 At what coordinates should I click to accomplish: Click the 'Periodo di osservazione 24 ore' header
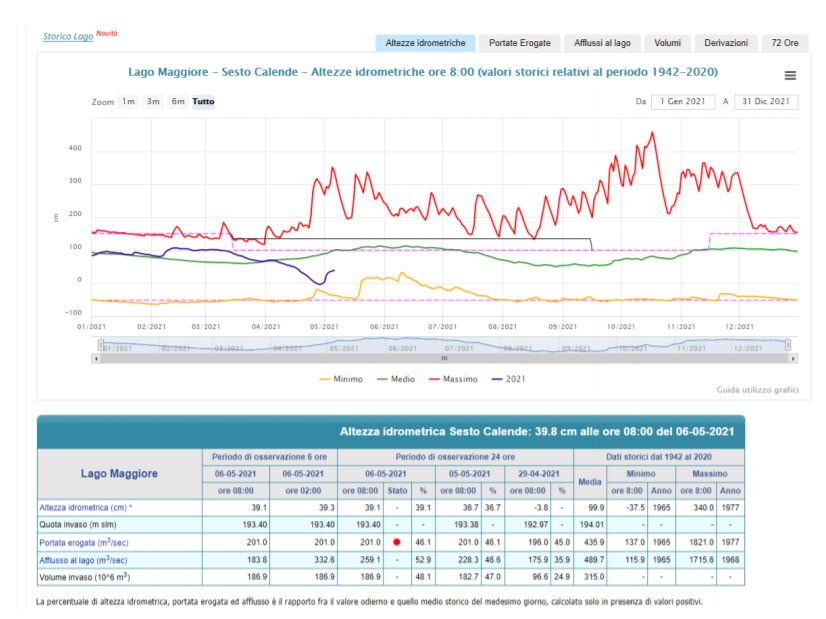(x=455, y=457)
